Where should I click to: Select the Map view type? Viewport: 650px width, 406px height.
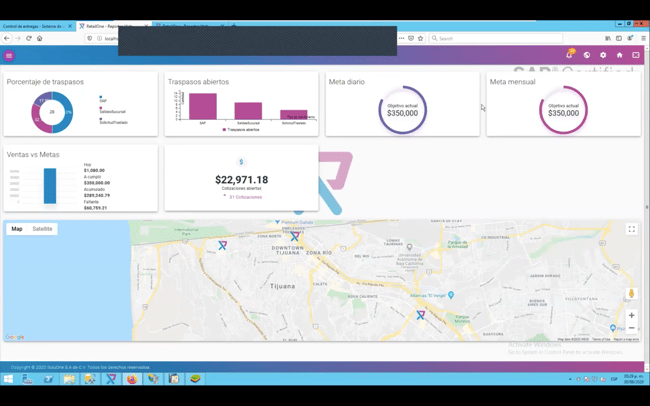17,229
